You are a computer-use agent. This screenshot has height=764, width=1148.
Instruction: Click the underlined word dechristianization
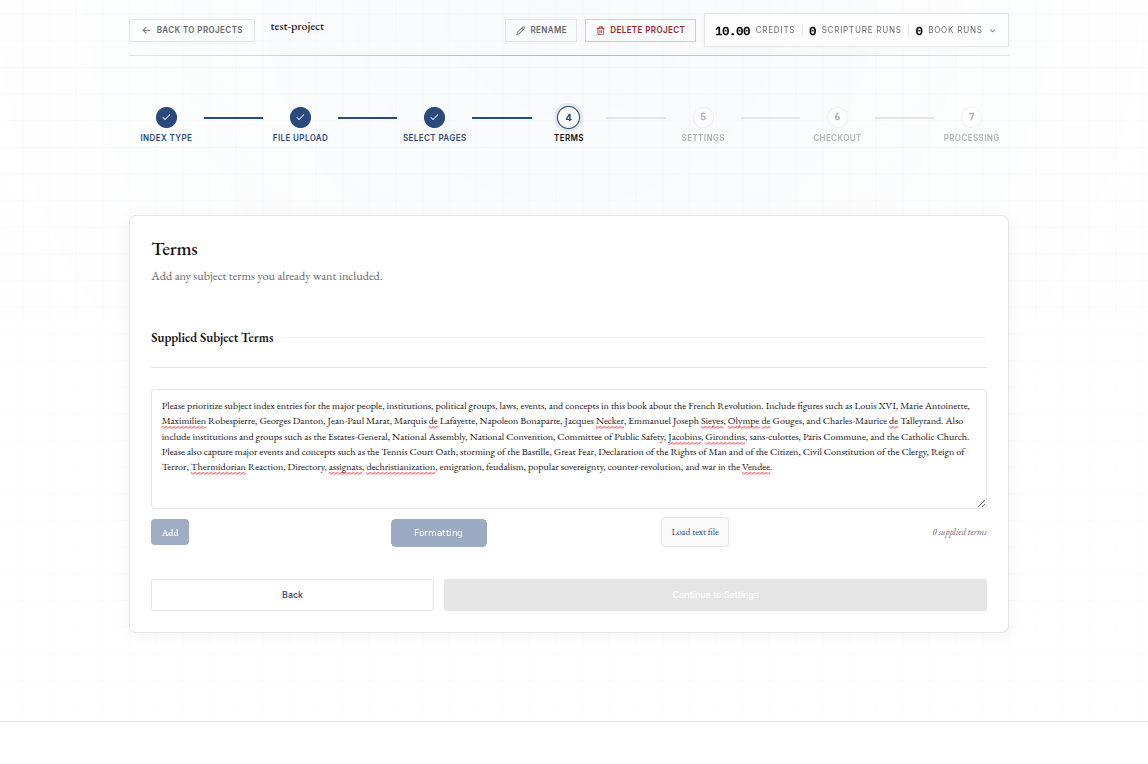pos(401,467)
